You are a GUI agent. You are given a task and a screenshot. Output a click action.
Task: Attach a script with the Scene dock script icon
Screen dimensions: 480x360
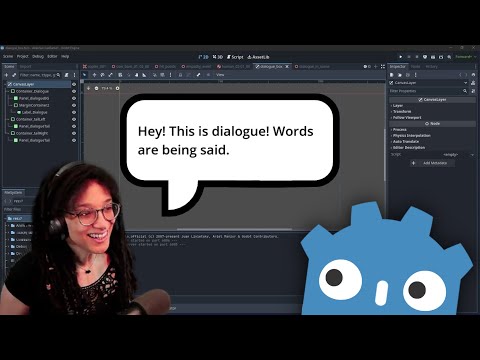66,75
